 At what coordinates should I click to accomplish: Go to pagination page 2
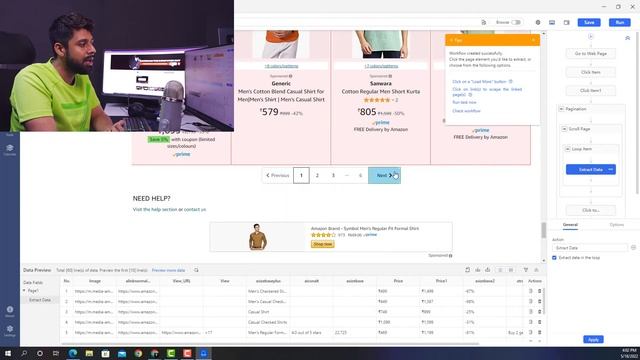pos(317,176)
